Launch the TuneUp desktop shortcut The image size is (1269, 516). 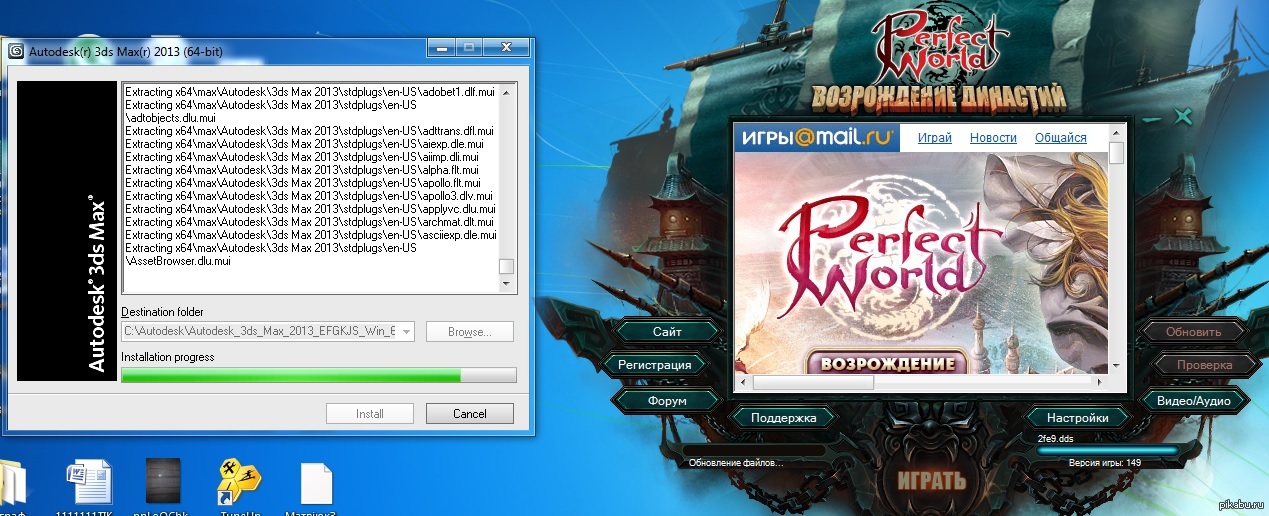click(x=240, y=483)
